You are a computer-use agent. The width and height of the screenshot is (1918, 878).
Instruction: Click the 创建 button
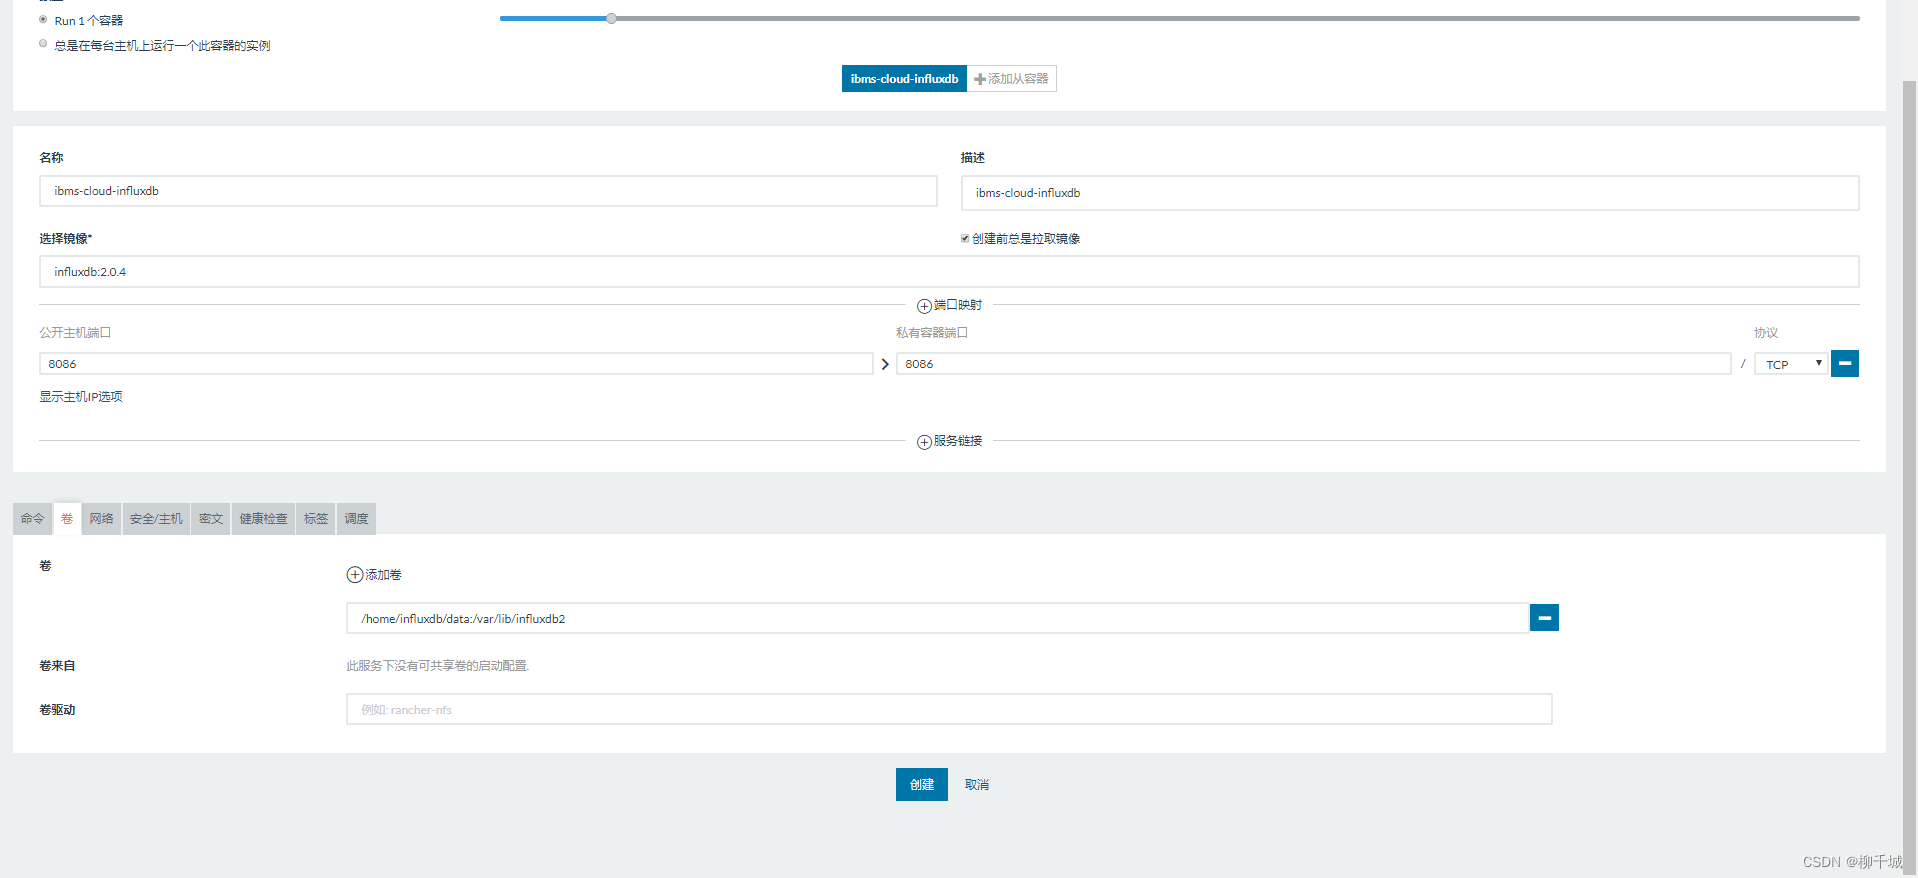pos(921,785)
